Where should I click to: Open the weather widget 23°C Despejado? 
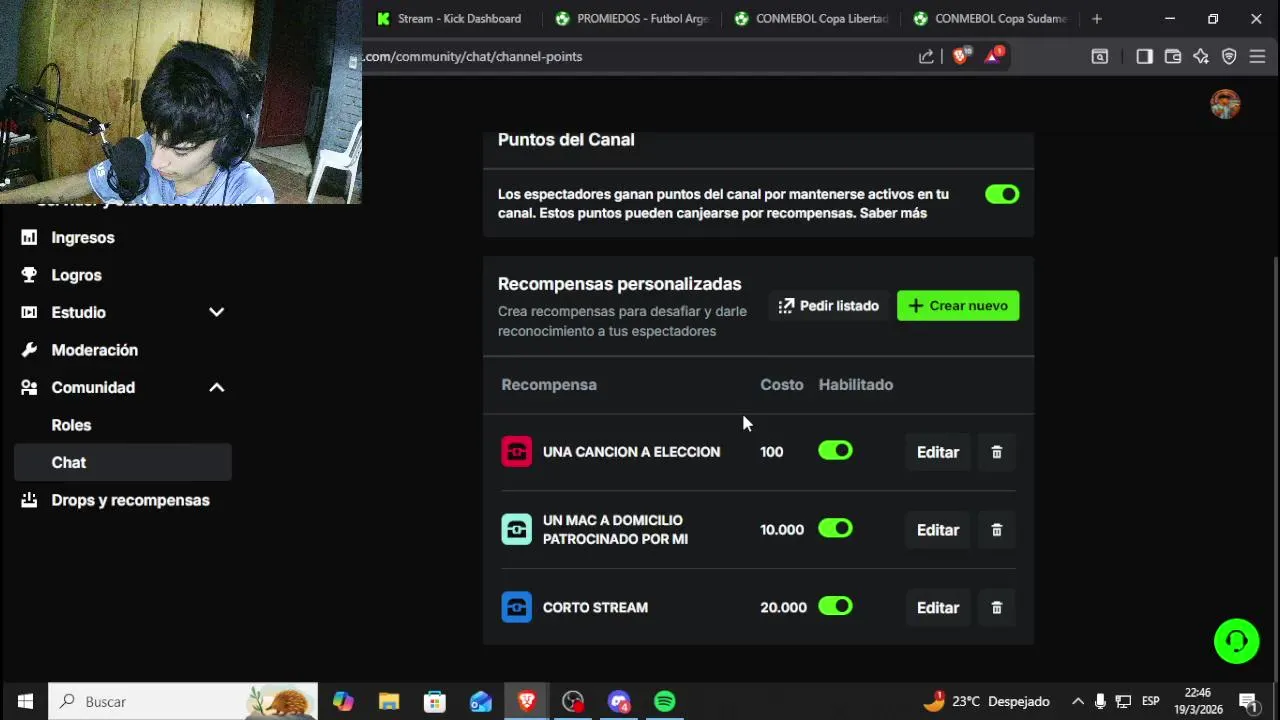coord(986,702)
